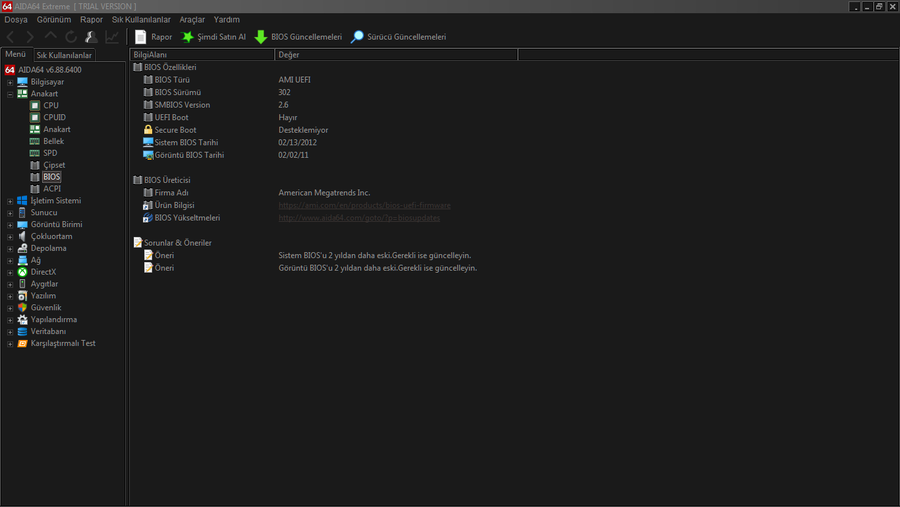900x507 pixels.
Task: Select the ACPI tree item
Action: pos(52,188)
